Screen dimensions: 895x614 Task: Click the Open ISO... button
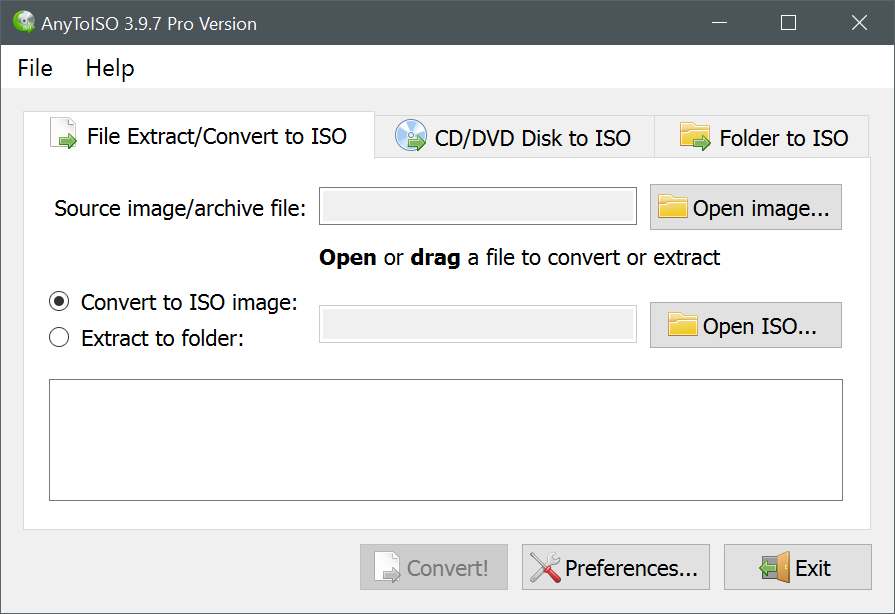coord(745,325)
